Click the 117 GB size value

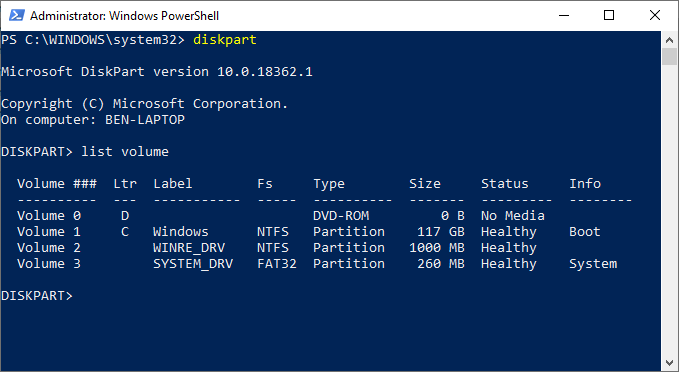(x=440, y=232)
